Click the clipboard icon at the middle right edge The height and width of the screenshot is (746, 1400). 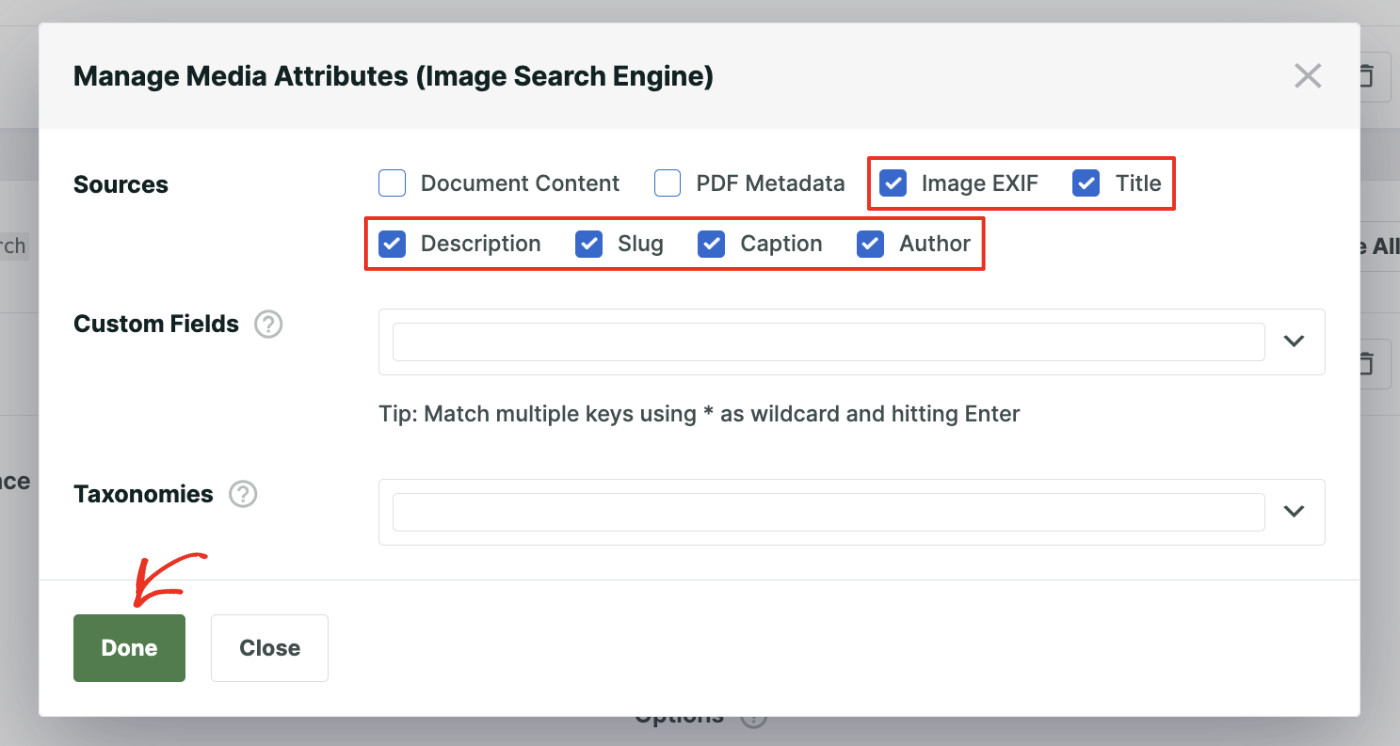point(1366,363)
